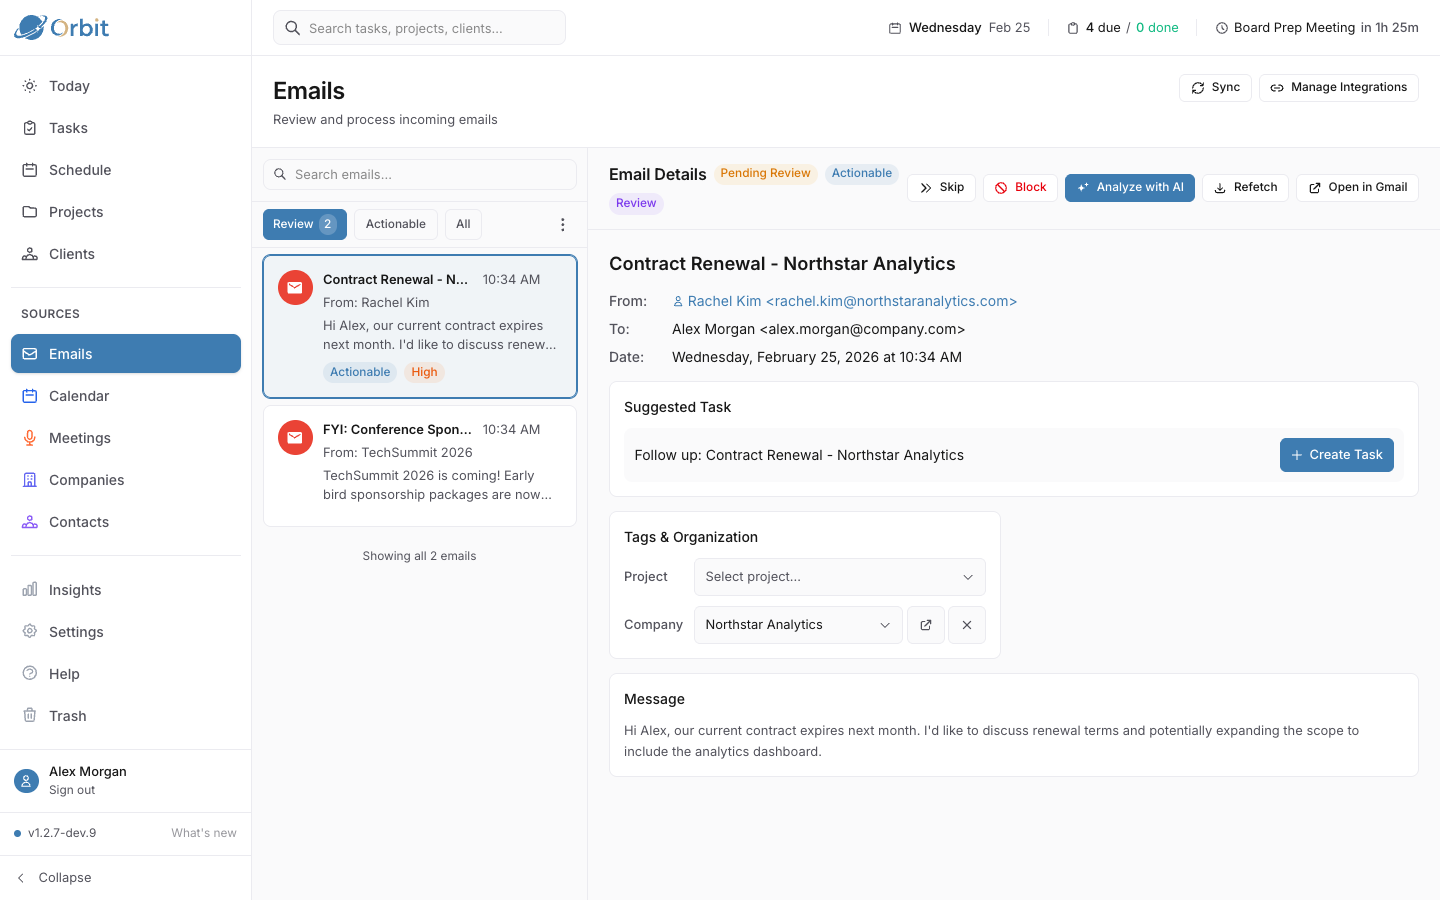1440x900 pixels.
Task: Select the Calendar source
Action: (77, 395)
